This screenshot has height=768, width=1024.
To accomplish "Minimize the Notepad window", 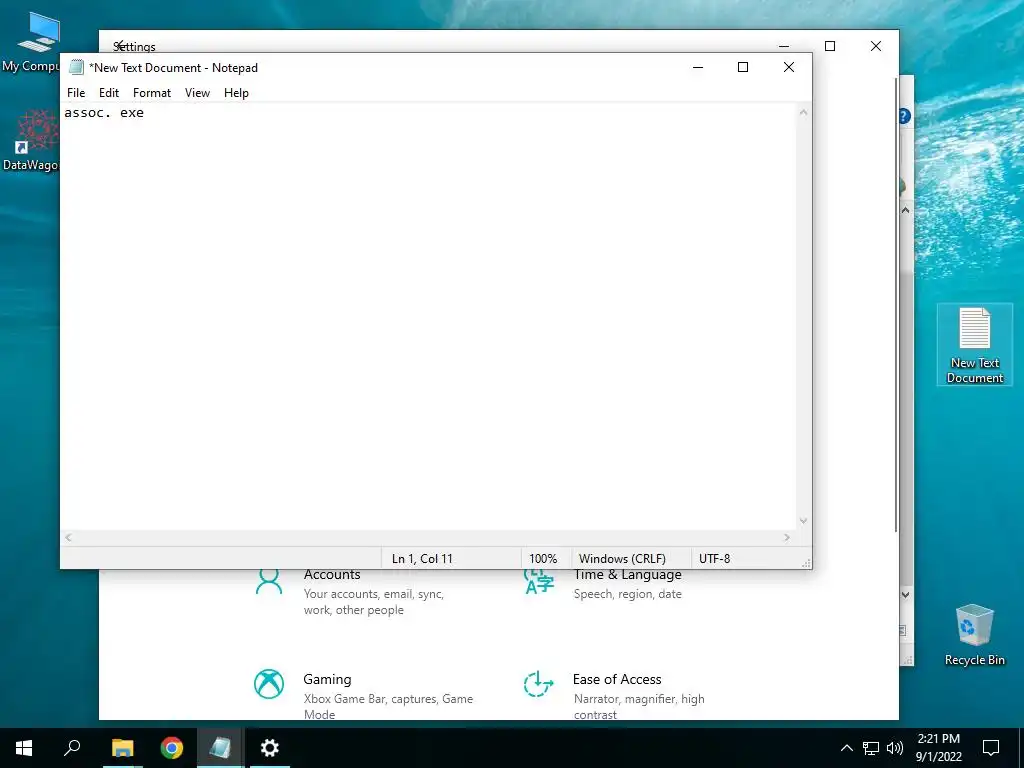I will [697, 67].
